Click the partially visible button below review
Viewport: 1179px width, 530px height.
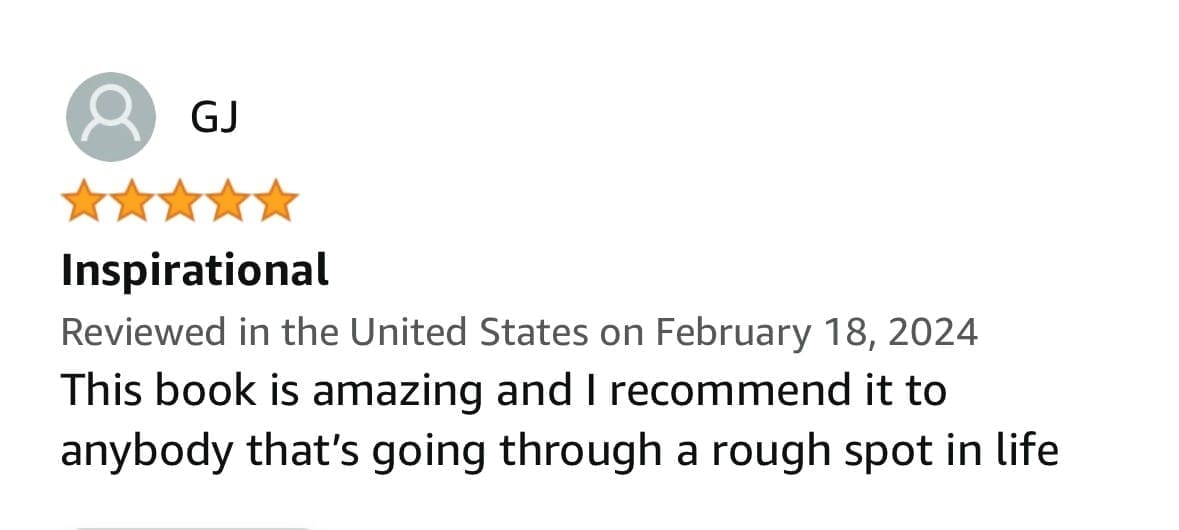point(193,528)
